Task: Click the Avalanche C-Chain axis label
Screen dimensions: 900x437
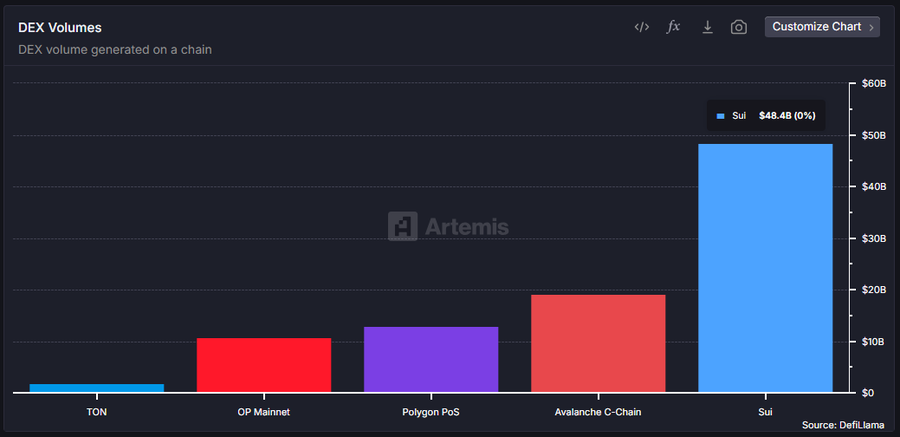Action: (598, 412)
